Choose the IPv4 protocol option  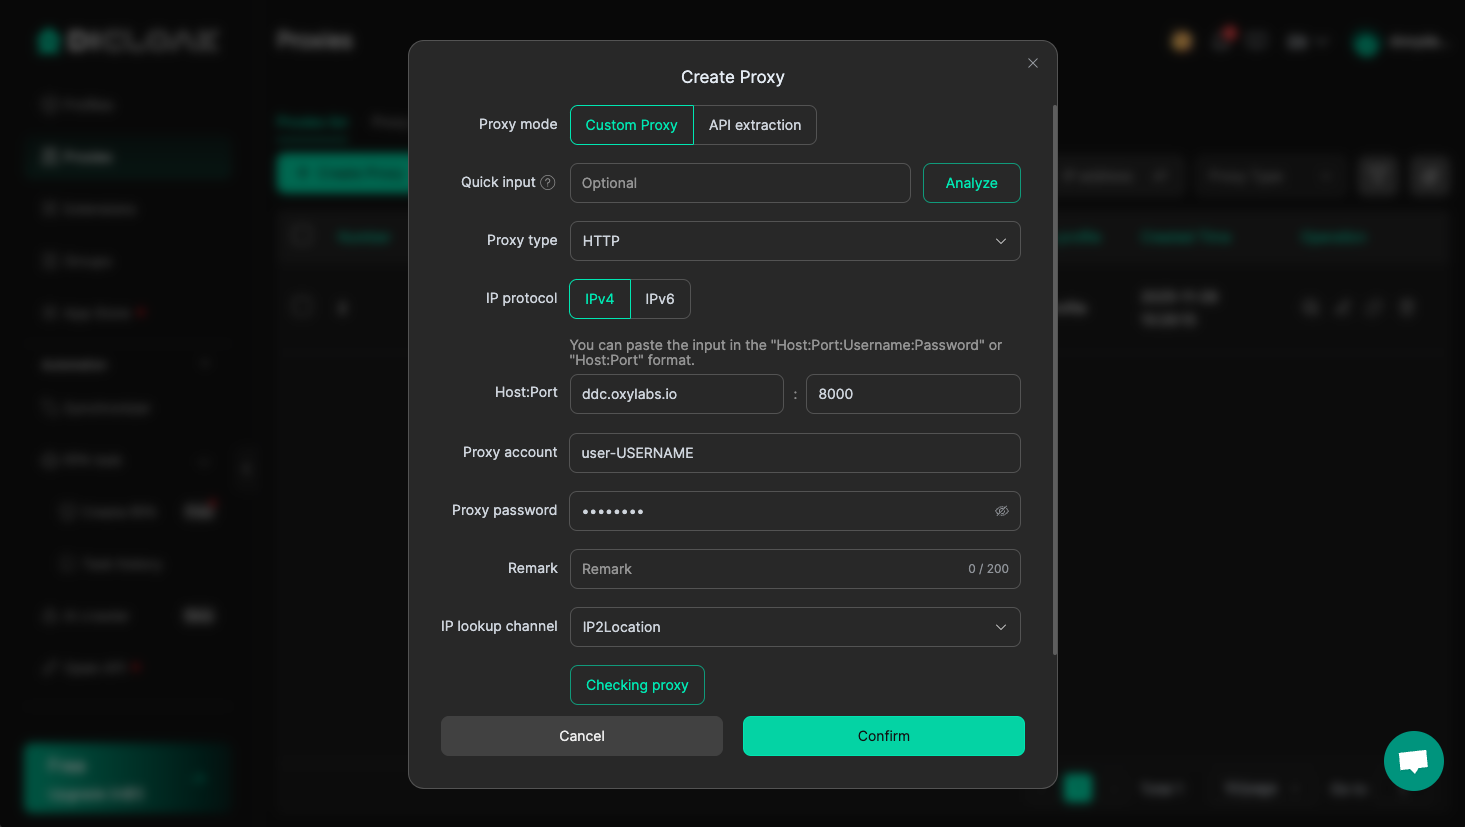coord(600,299)
